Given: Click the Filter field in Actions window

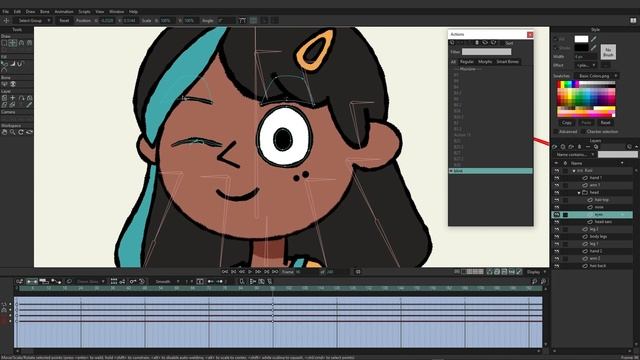Looking at the screenshot, I should pos(486,52).
